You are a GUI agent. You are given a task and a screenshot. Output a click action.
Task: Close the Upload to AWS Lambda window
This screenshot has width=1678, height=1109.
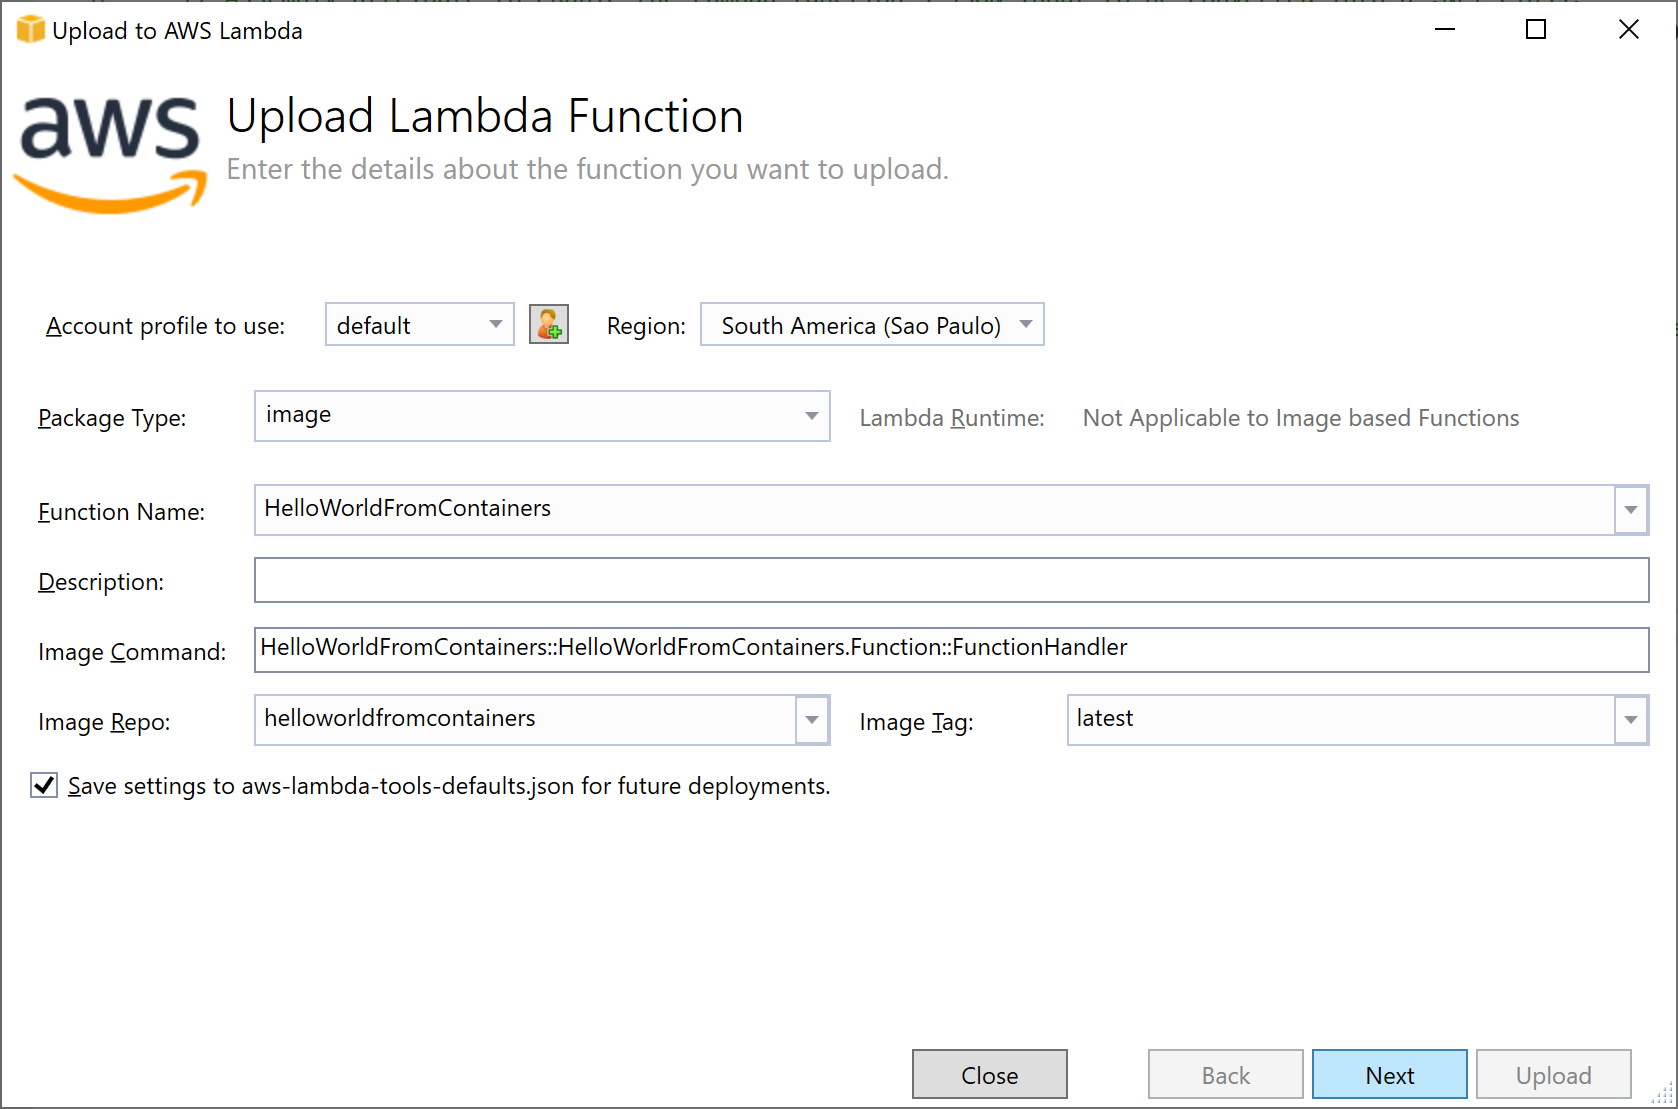click(x=1629, y=30)
